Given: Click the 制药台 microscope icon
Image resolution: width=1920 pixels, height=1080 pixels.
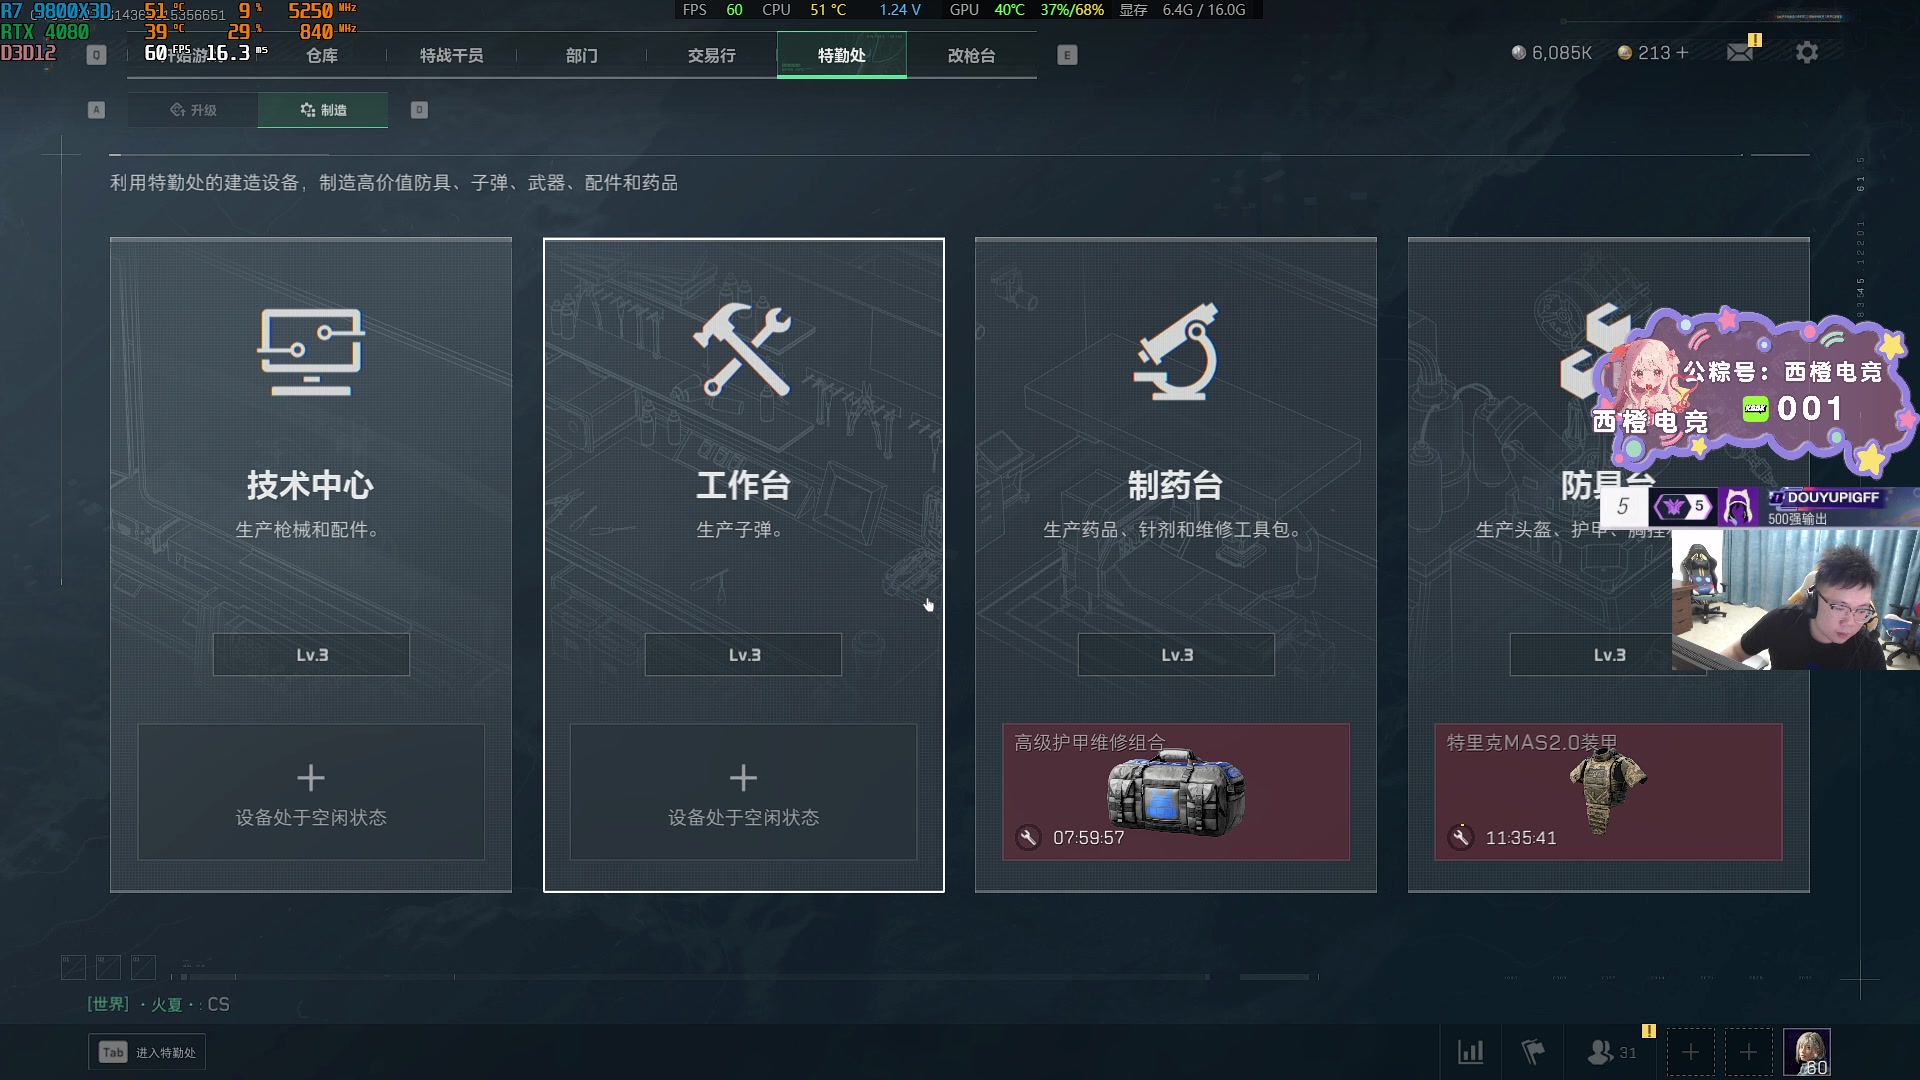Looking at the screenshot, I should [x=1176, y=352].
